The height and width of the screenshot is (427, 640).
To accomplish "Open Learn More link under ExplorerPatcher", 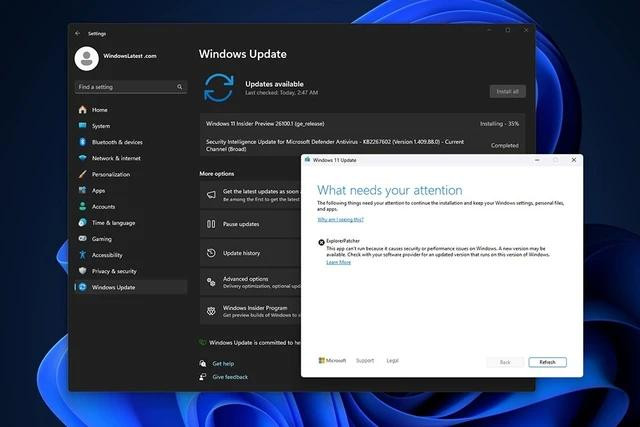I will point(338,262).
